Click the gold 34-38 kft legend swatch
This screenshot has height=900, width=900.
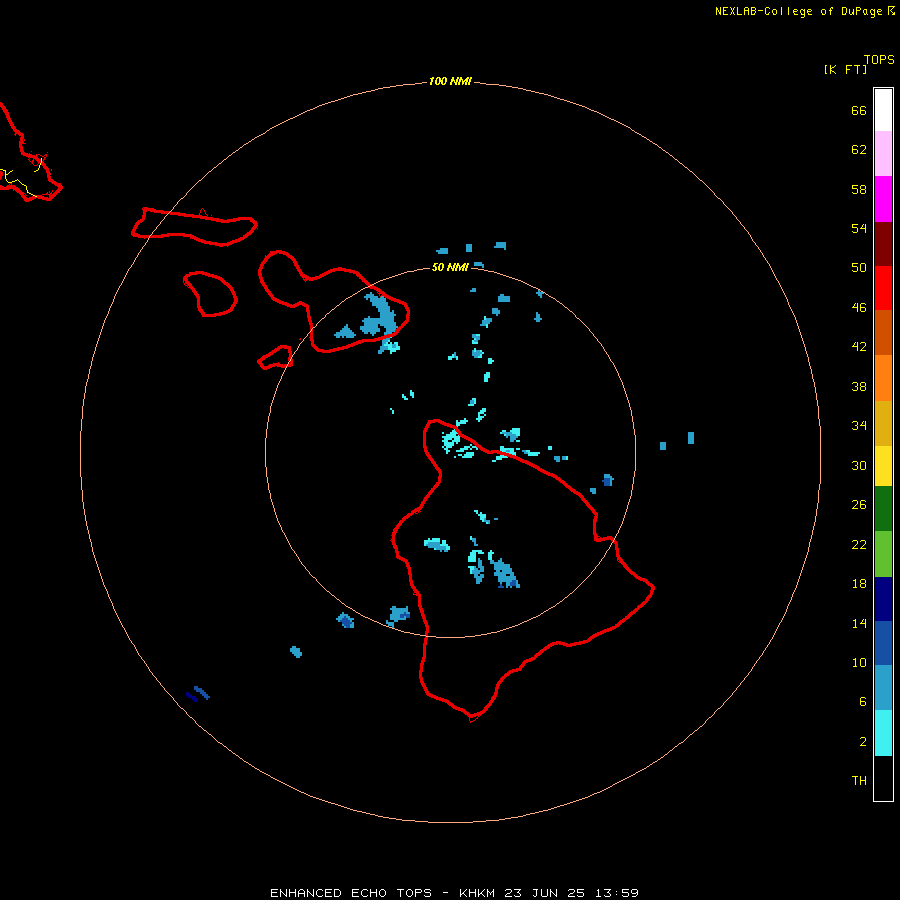[x=883, y=423]
